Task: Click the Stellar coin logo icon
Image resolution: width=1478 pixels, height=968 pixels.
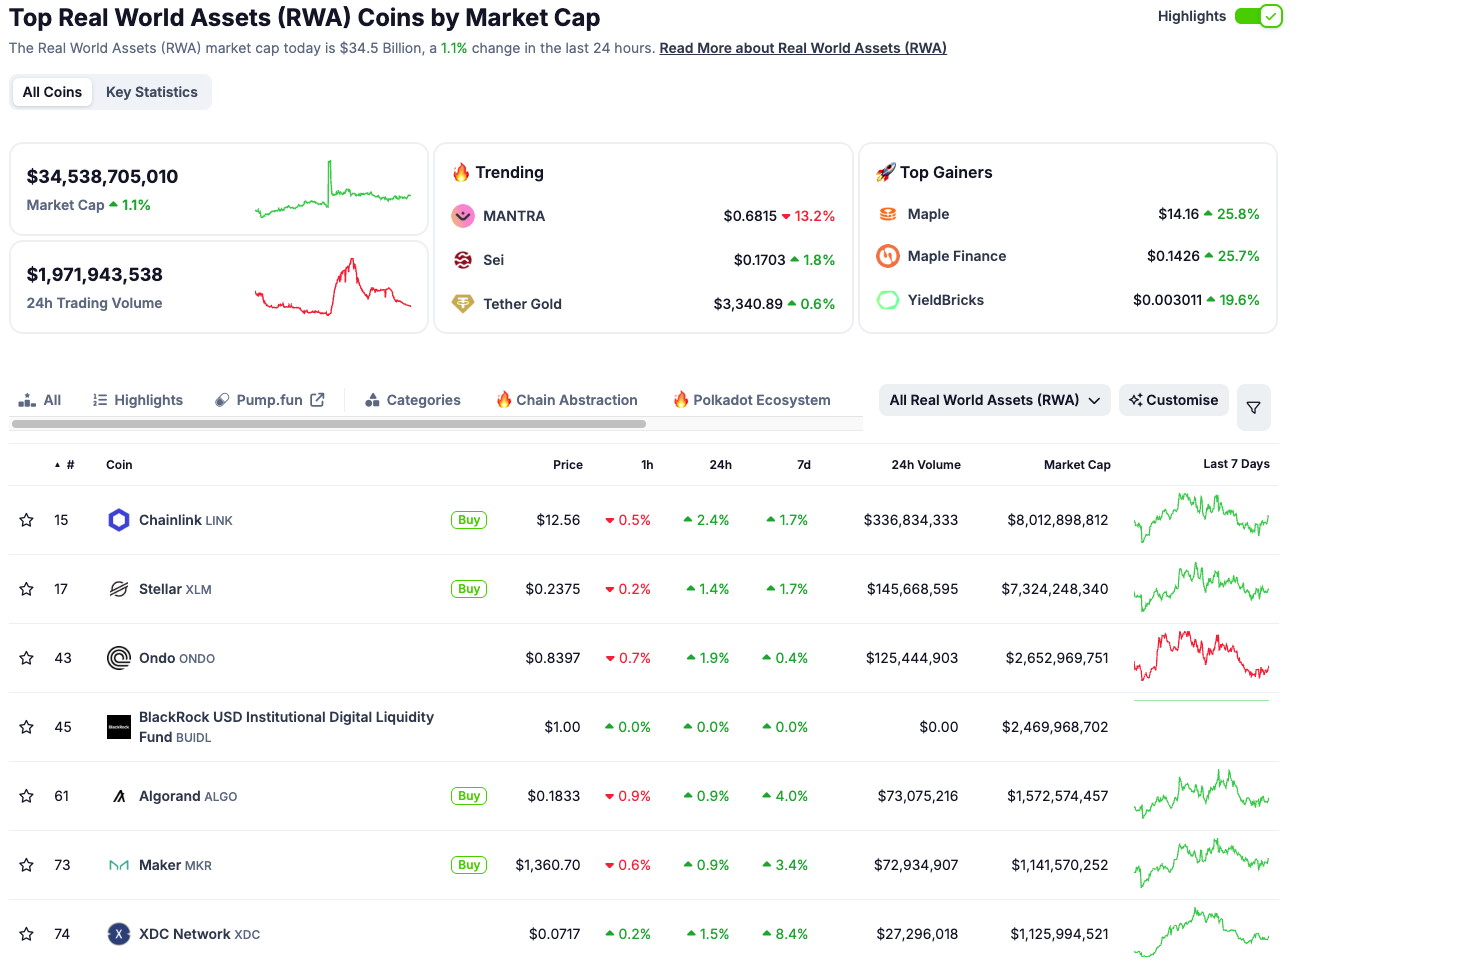Action: [x=119, y=589]
